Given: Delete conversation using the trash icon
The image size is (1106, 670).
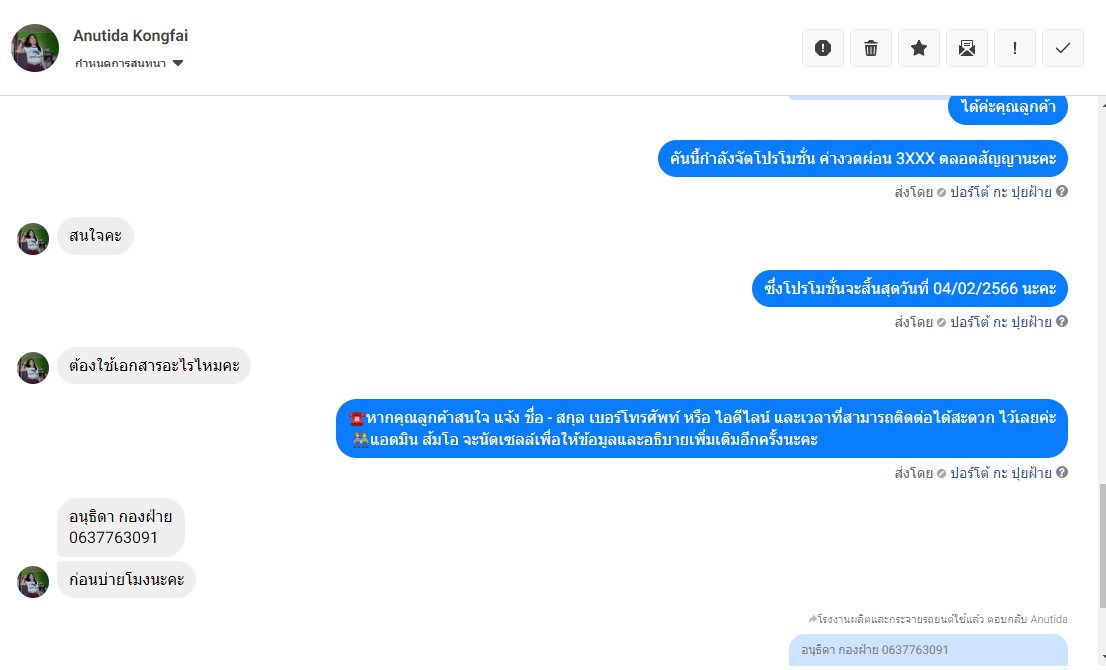Looking at the screenshot, I should (x=870, y=48).
